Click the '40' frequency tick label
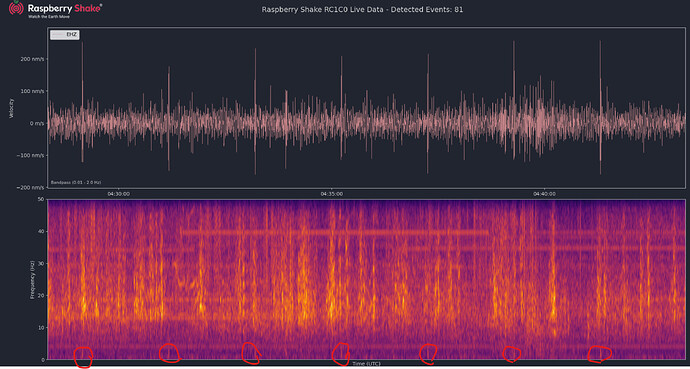Screen dimensions: 690x369 click(x=42, y=231)
